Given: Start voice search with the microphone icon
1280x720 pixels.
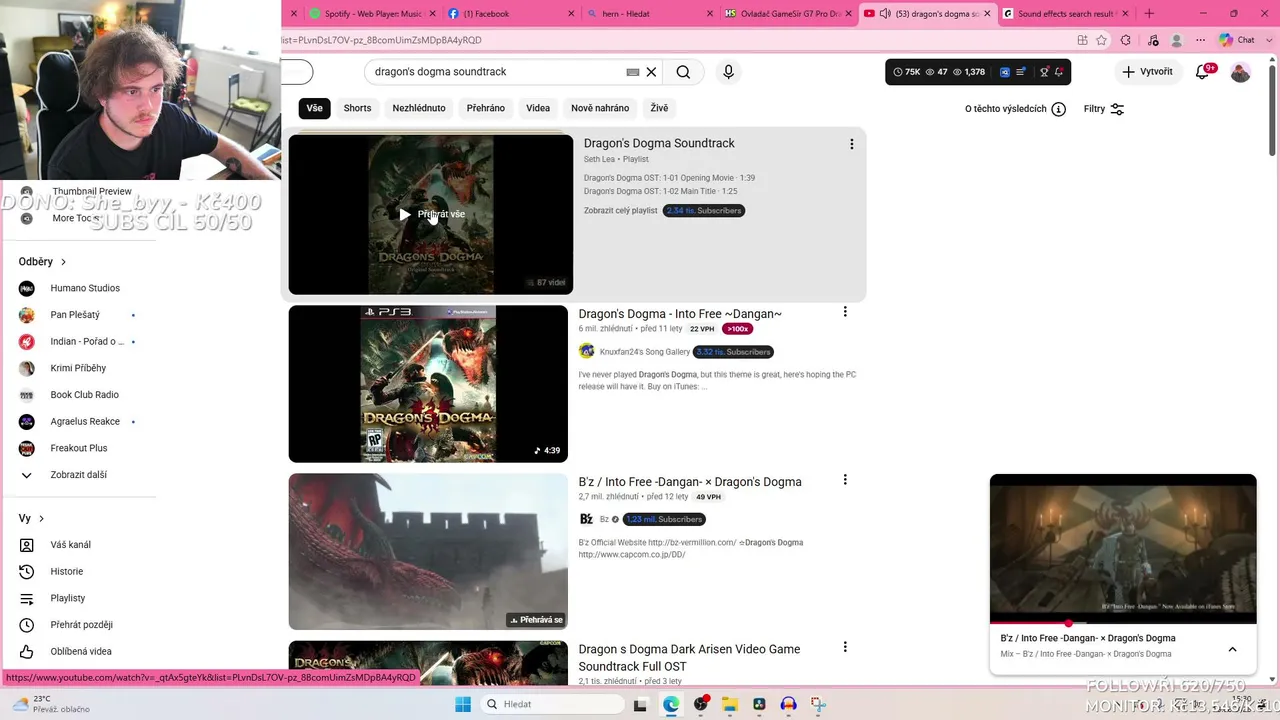Looking at the screenshot, I should (x=728, y=72).
